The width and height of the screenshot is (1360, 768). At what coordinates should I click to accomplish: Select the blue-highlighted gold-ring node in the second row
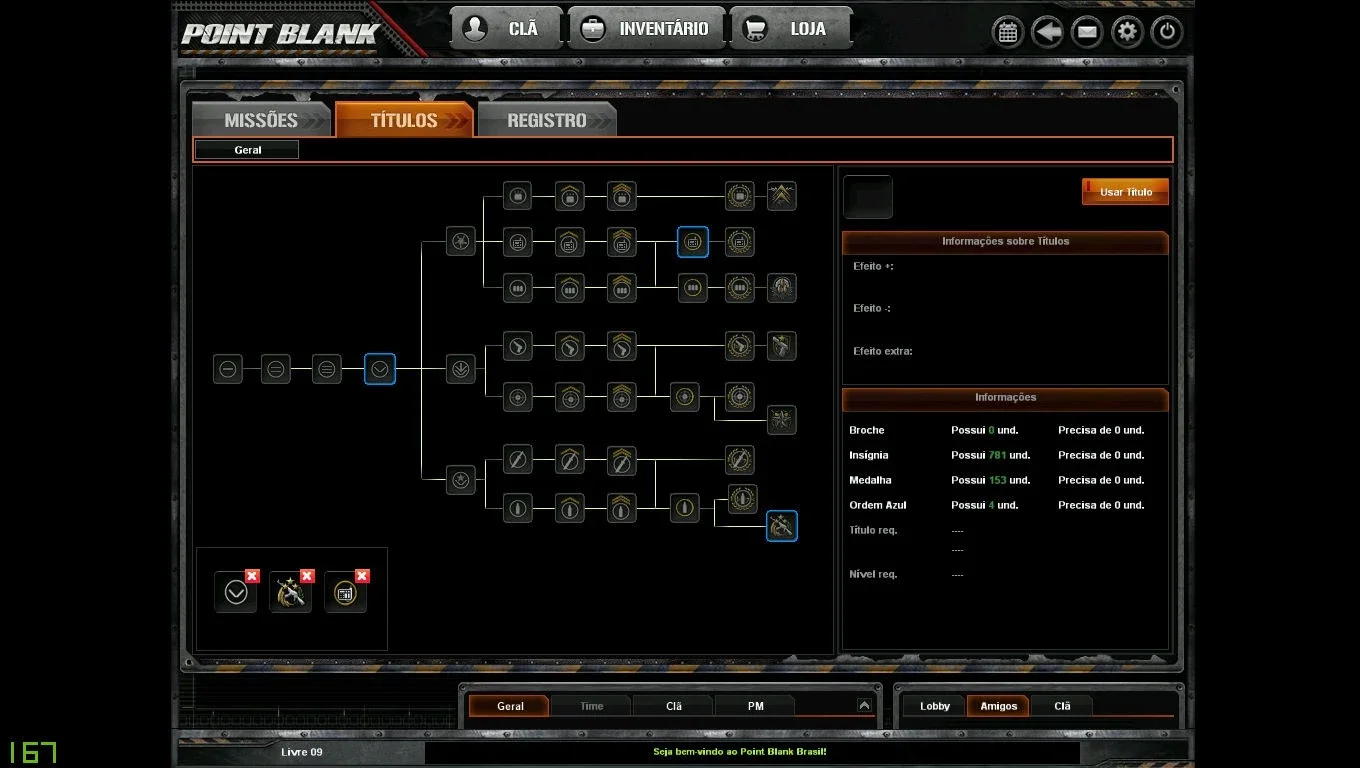(x=693, y=241)
